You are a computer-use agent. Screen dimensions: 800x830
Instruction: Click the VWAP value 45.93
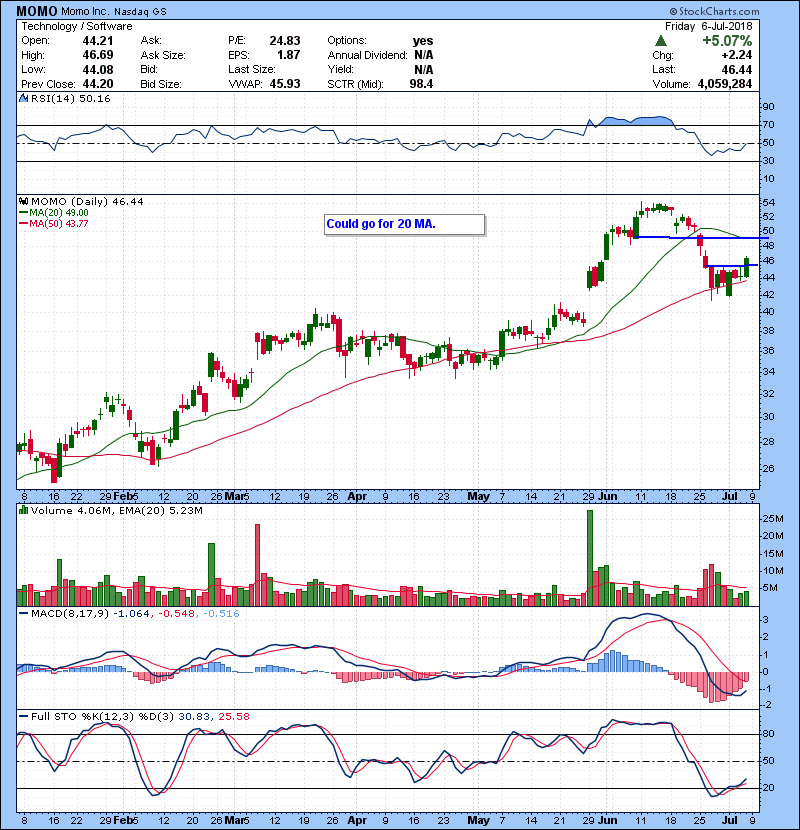pos(285,84)
